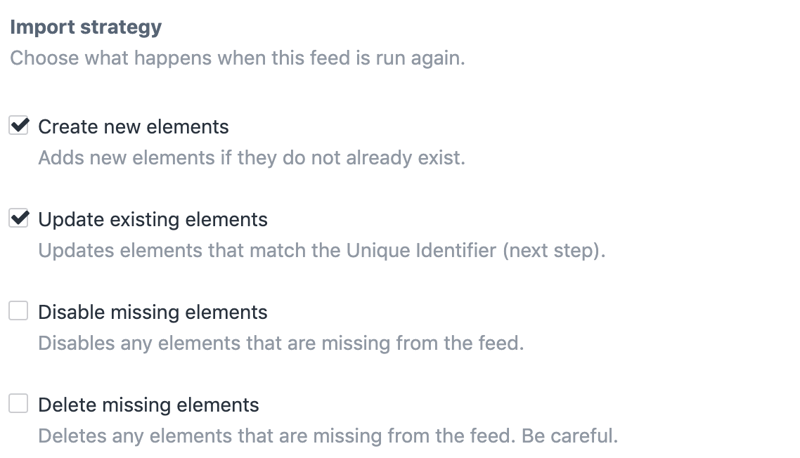Uncheck the Update existing elements checkbox
Viewport: 800px width, 458px height.
tap(19, 218)
